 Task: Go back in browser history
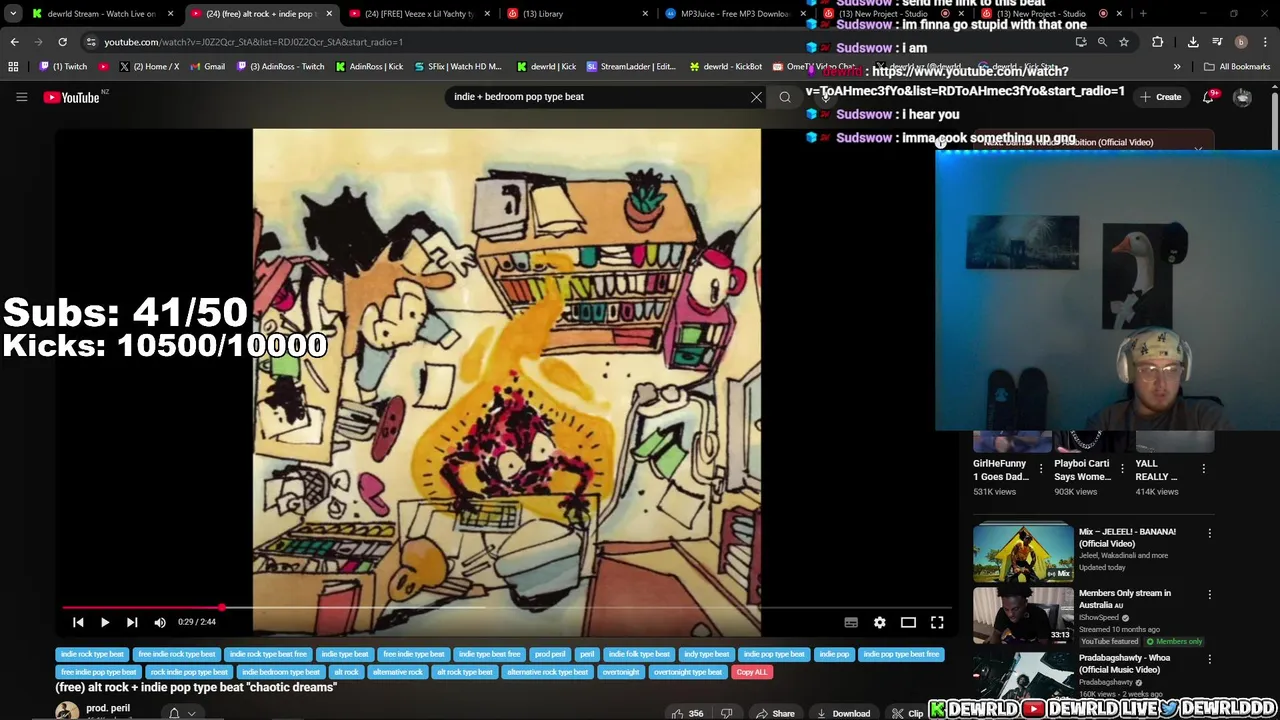click(14, 42)
